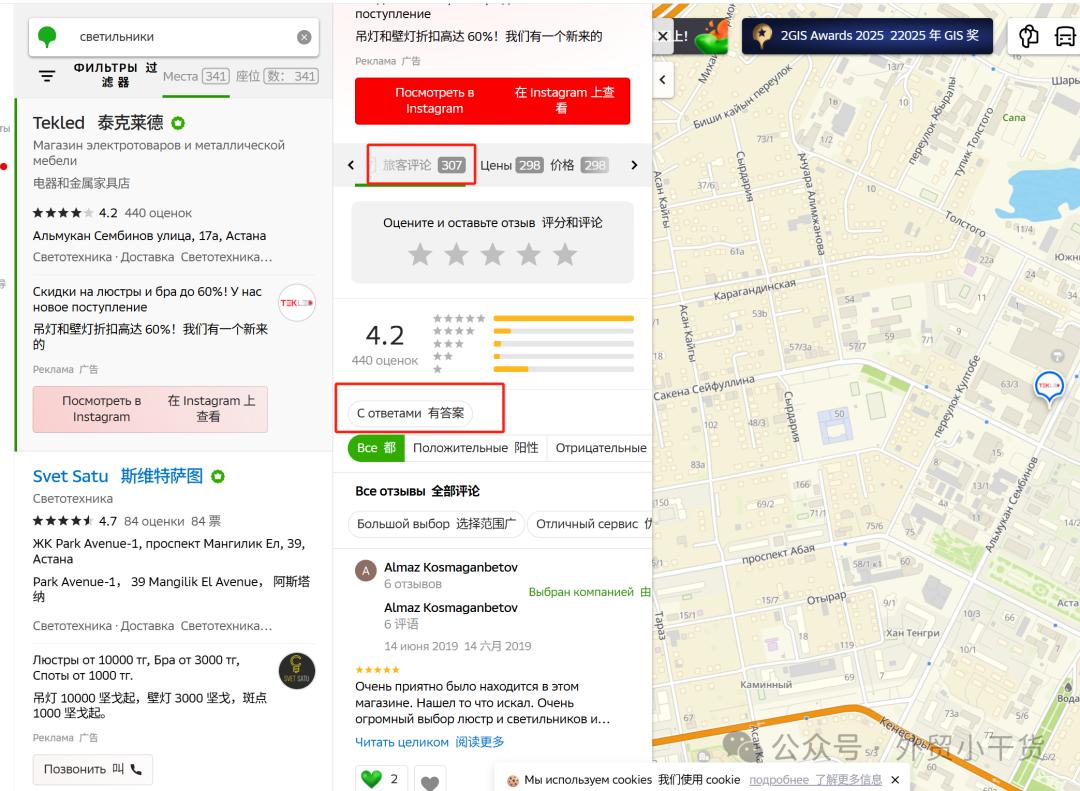Click the Tekled map pin marker

(x=1048, y=386)
